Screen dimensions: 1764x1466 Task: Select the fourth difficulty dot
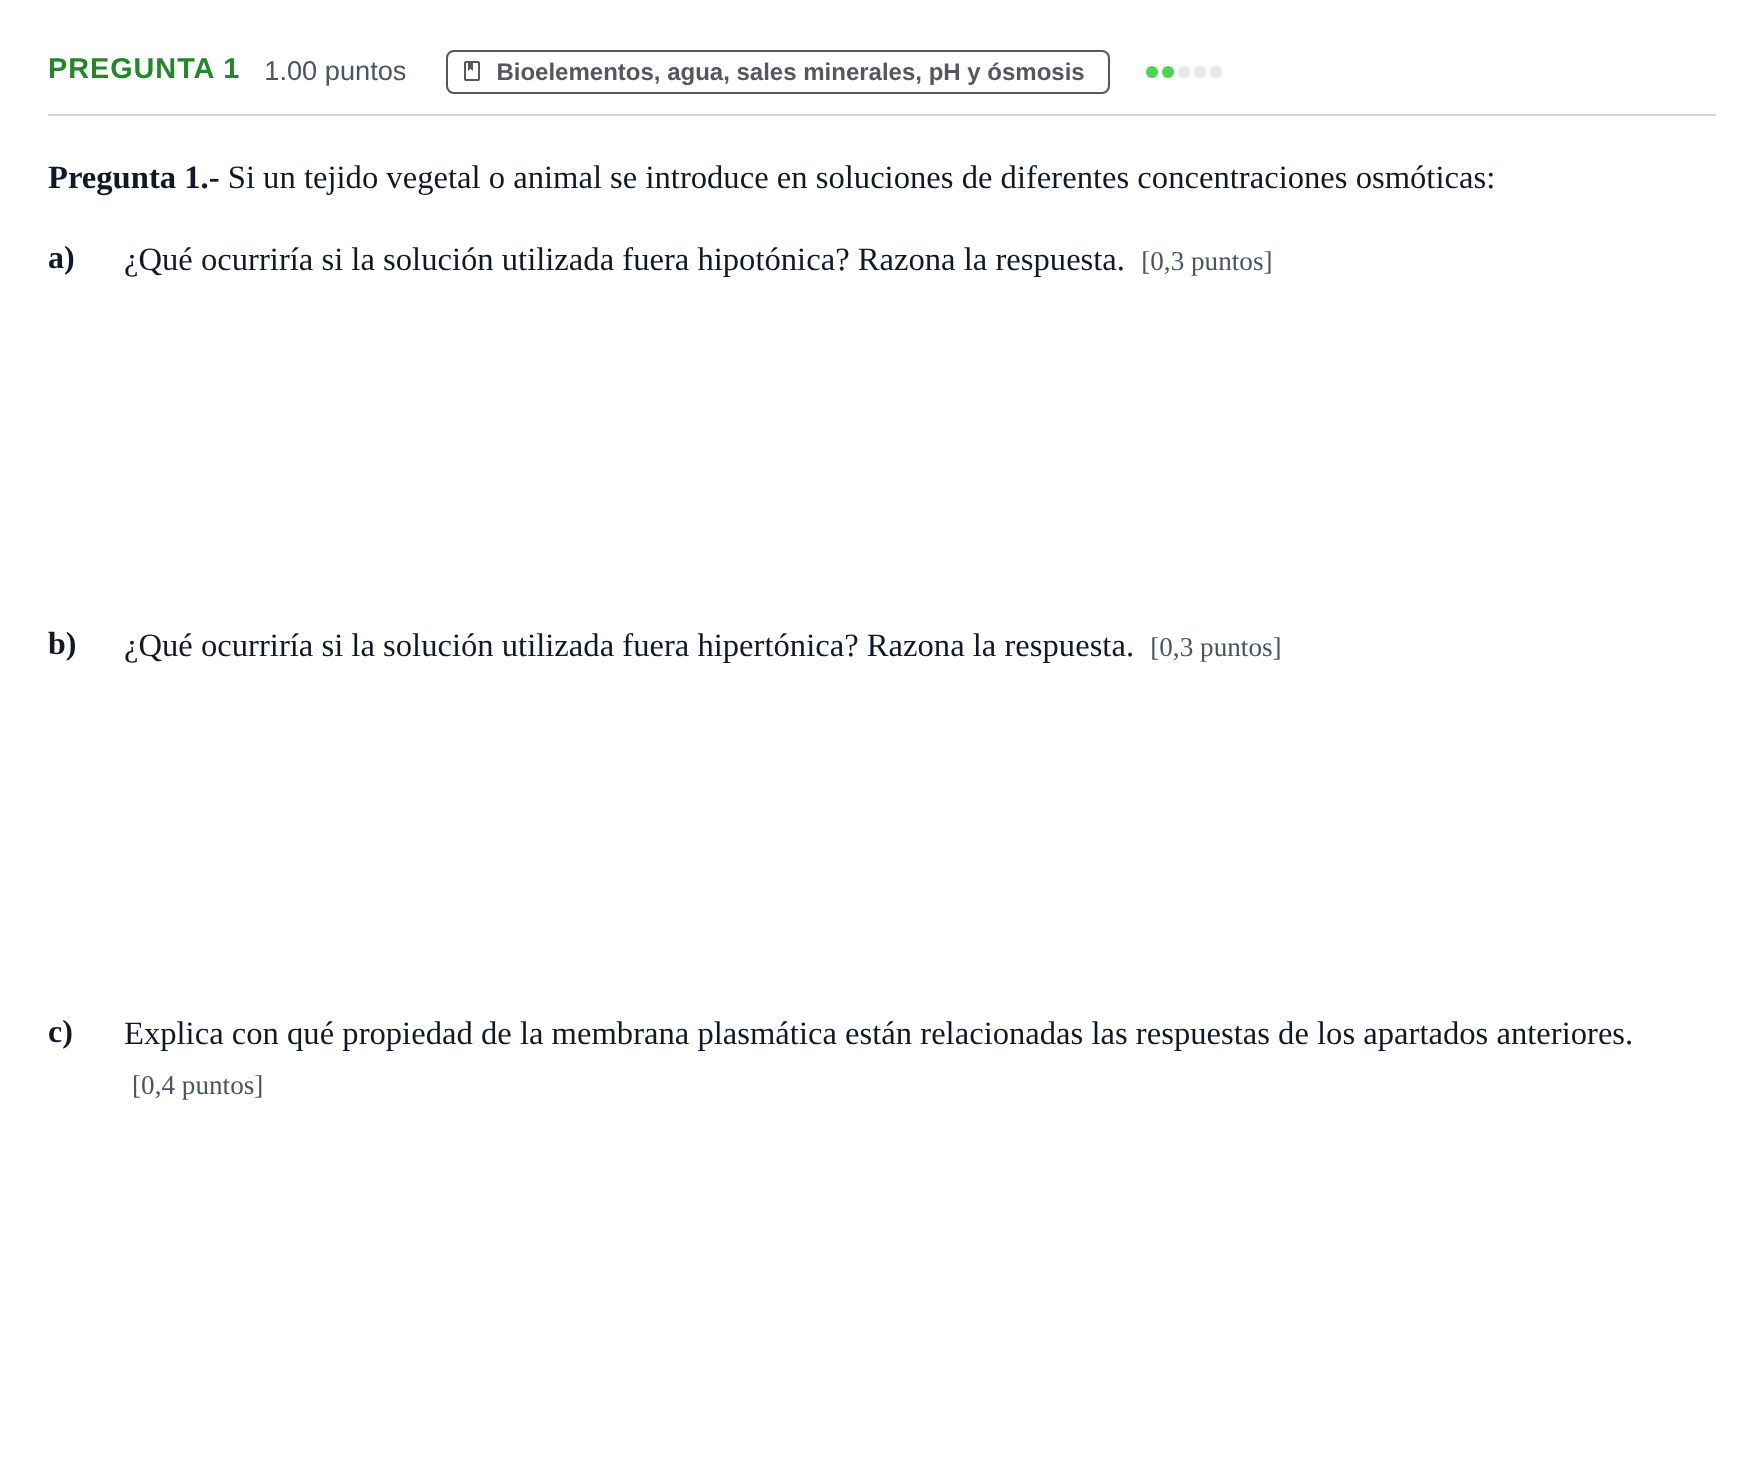[1200, 72]
